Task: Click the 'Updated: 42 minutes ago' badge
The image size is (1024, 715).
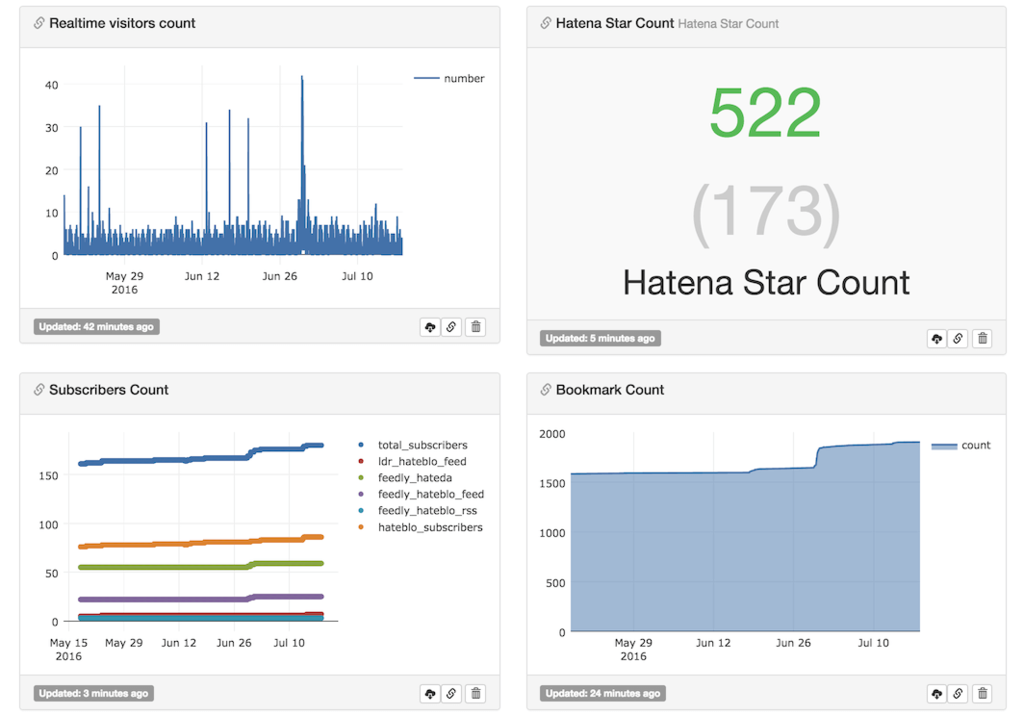Action: (x=97, y=327)
